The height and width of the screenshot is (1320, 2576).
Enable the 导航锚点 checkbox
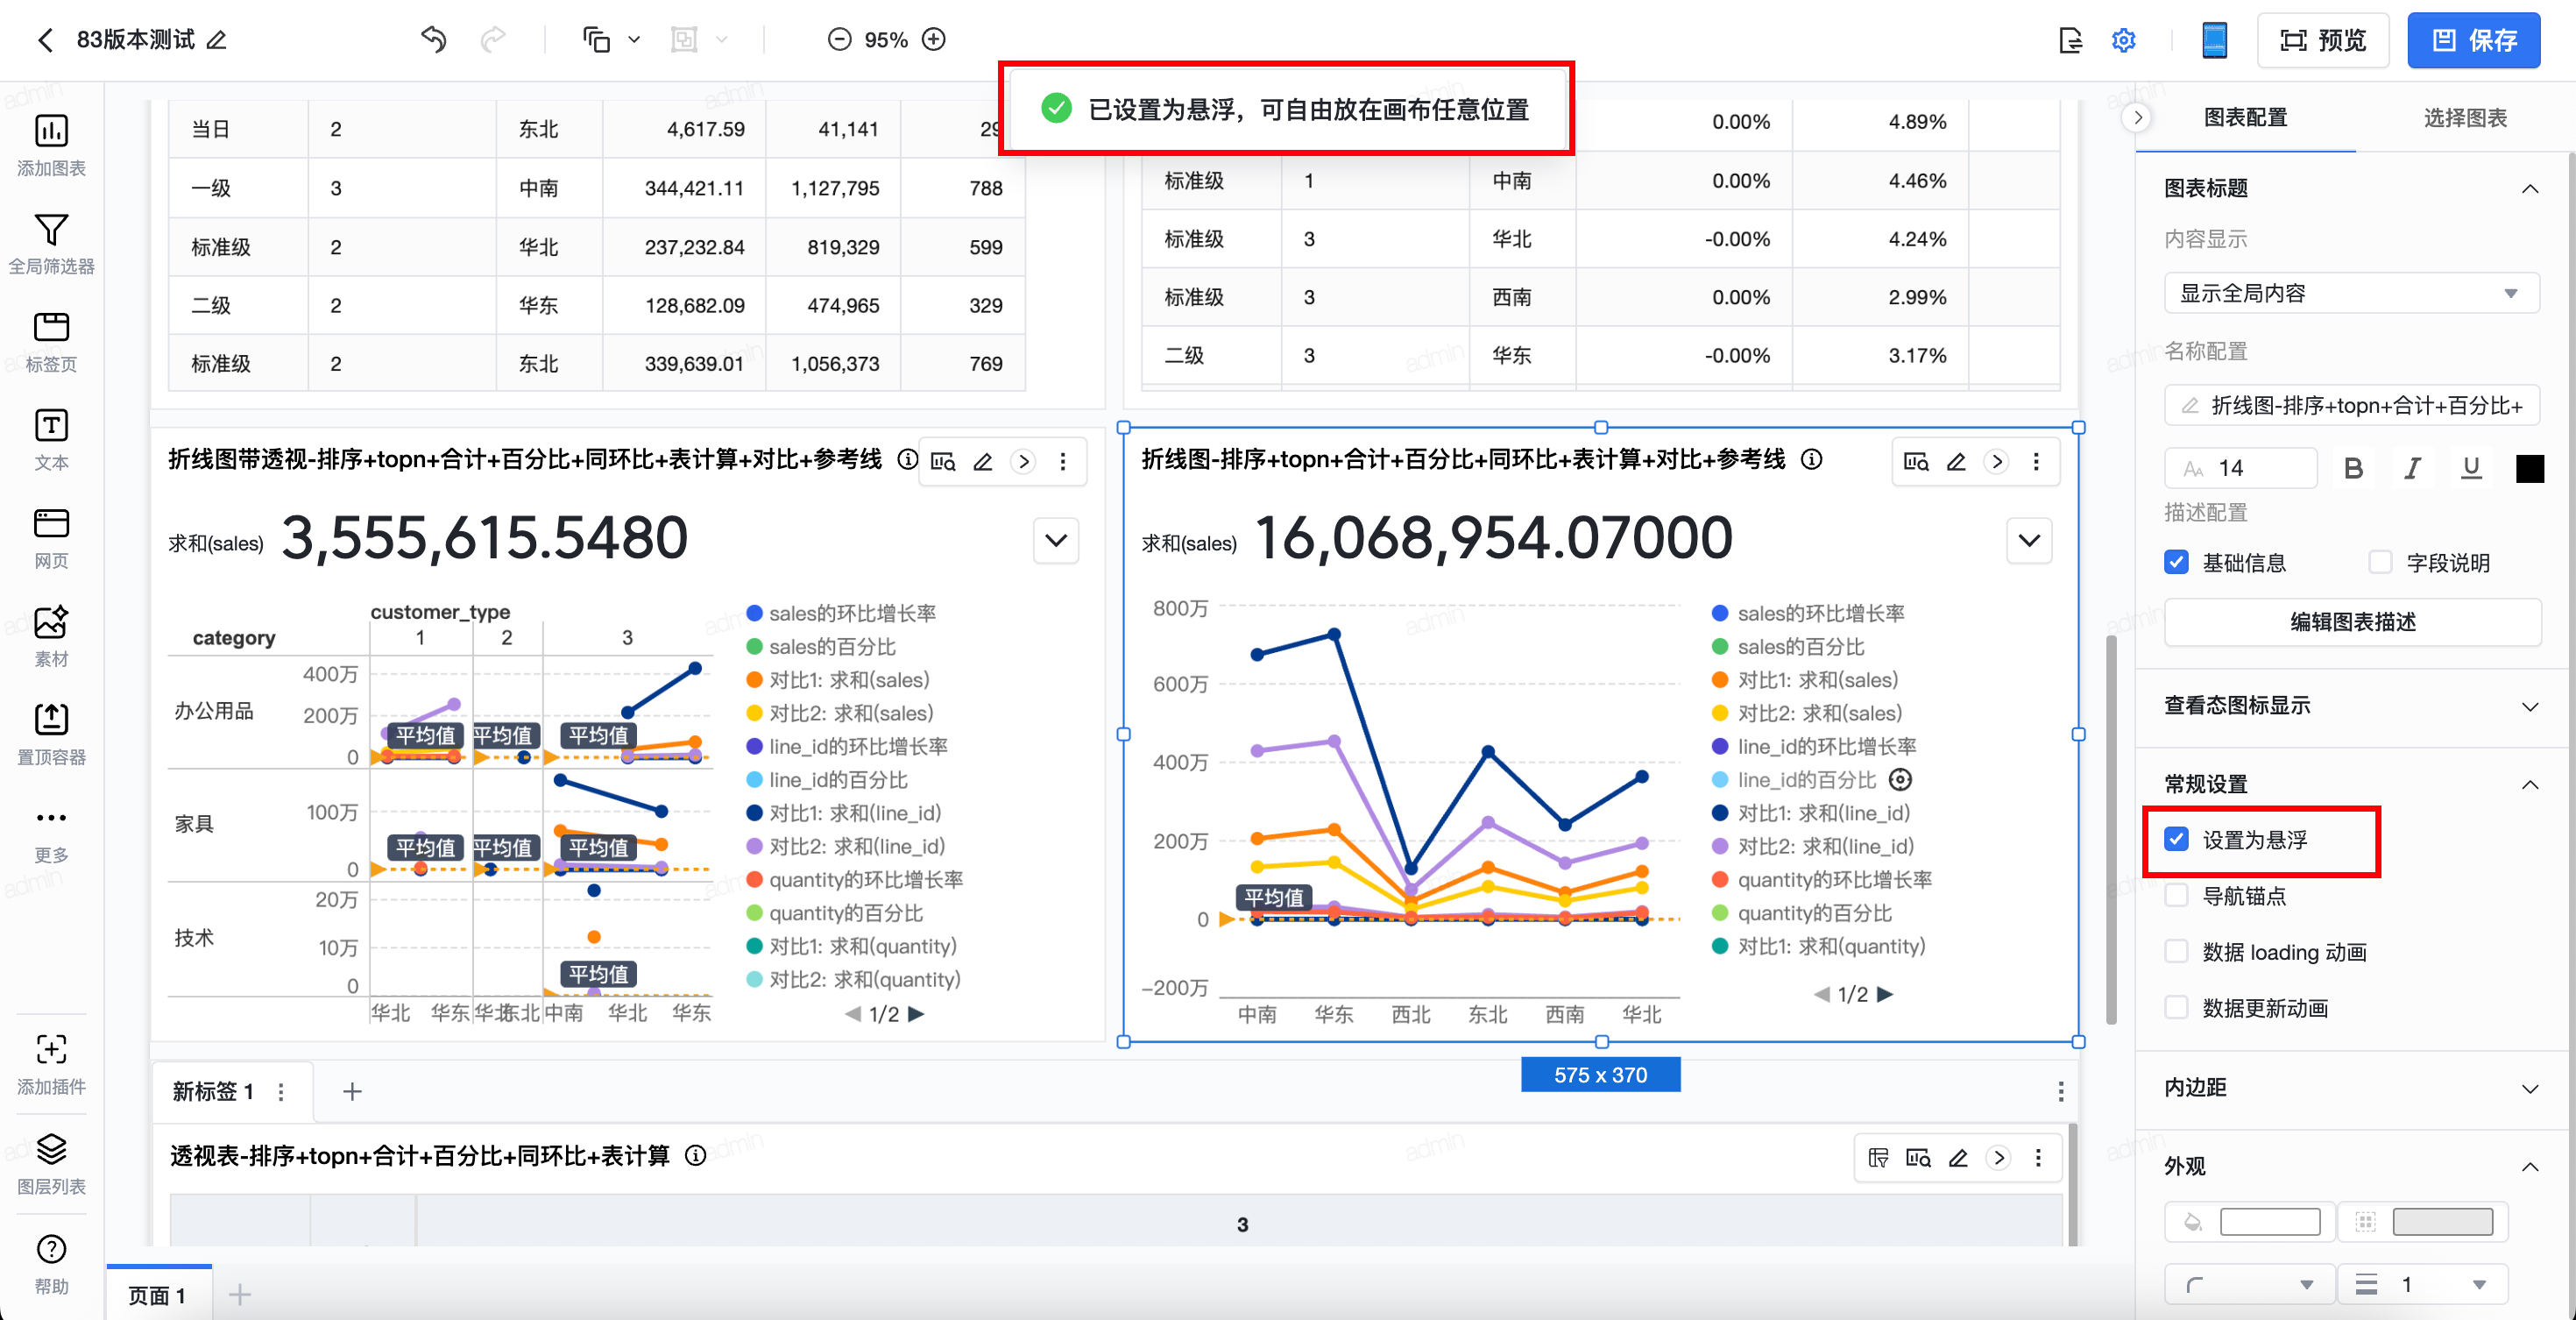click(2176, 895)
